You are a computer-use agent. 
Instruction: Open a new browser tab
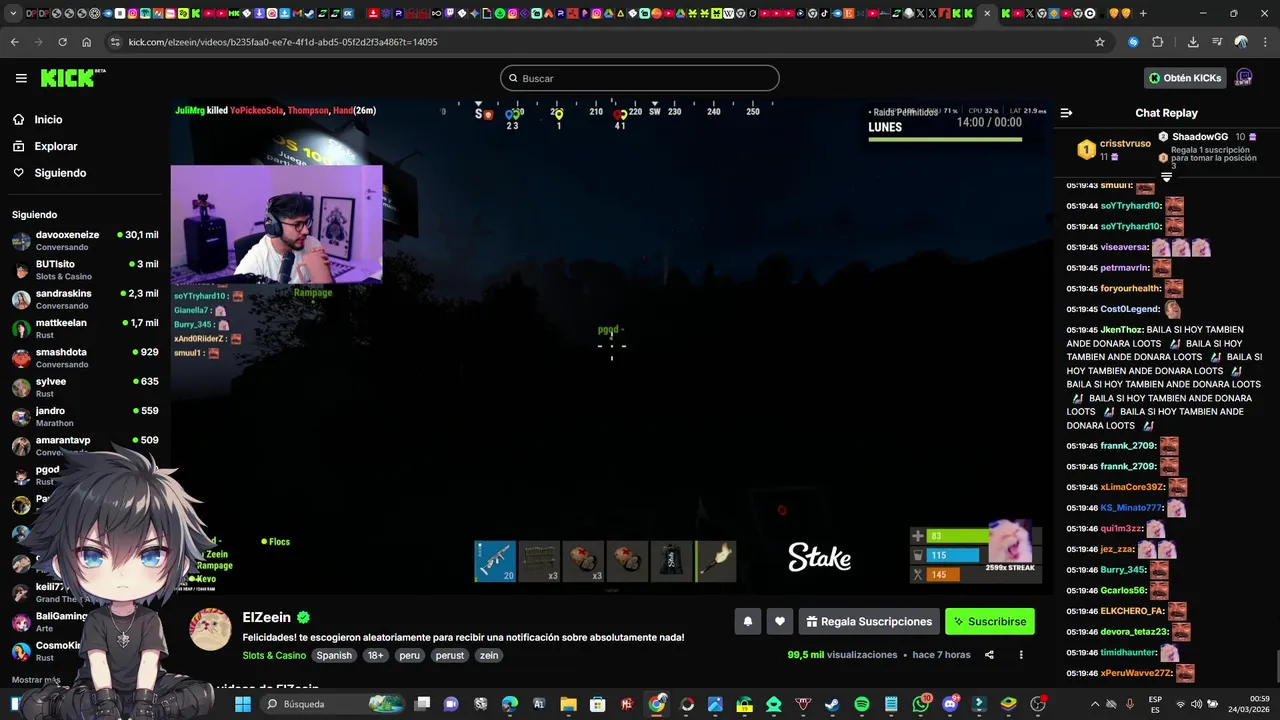[x=1143, y=13]
